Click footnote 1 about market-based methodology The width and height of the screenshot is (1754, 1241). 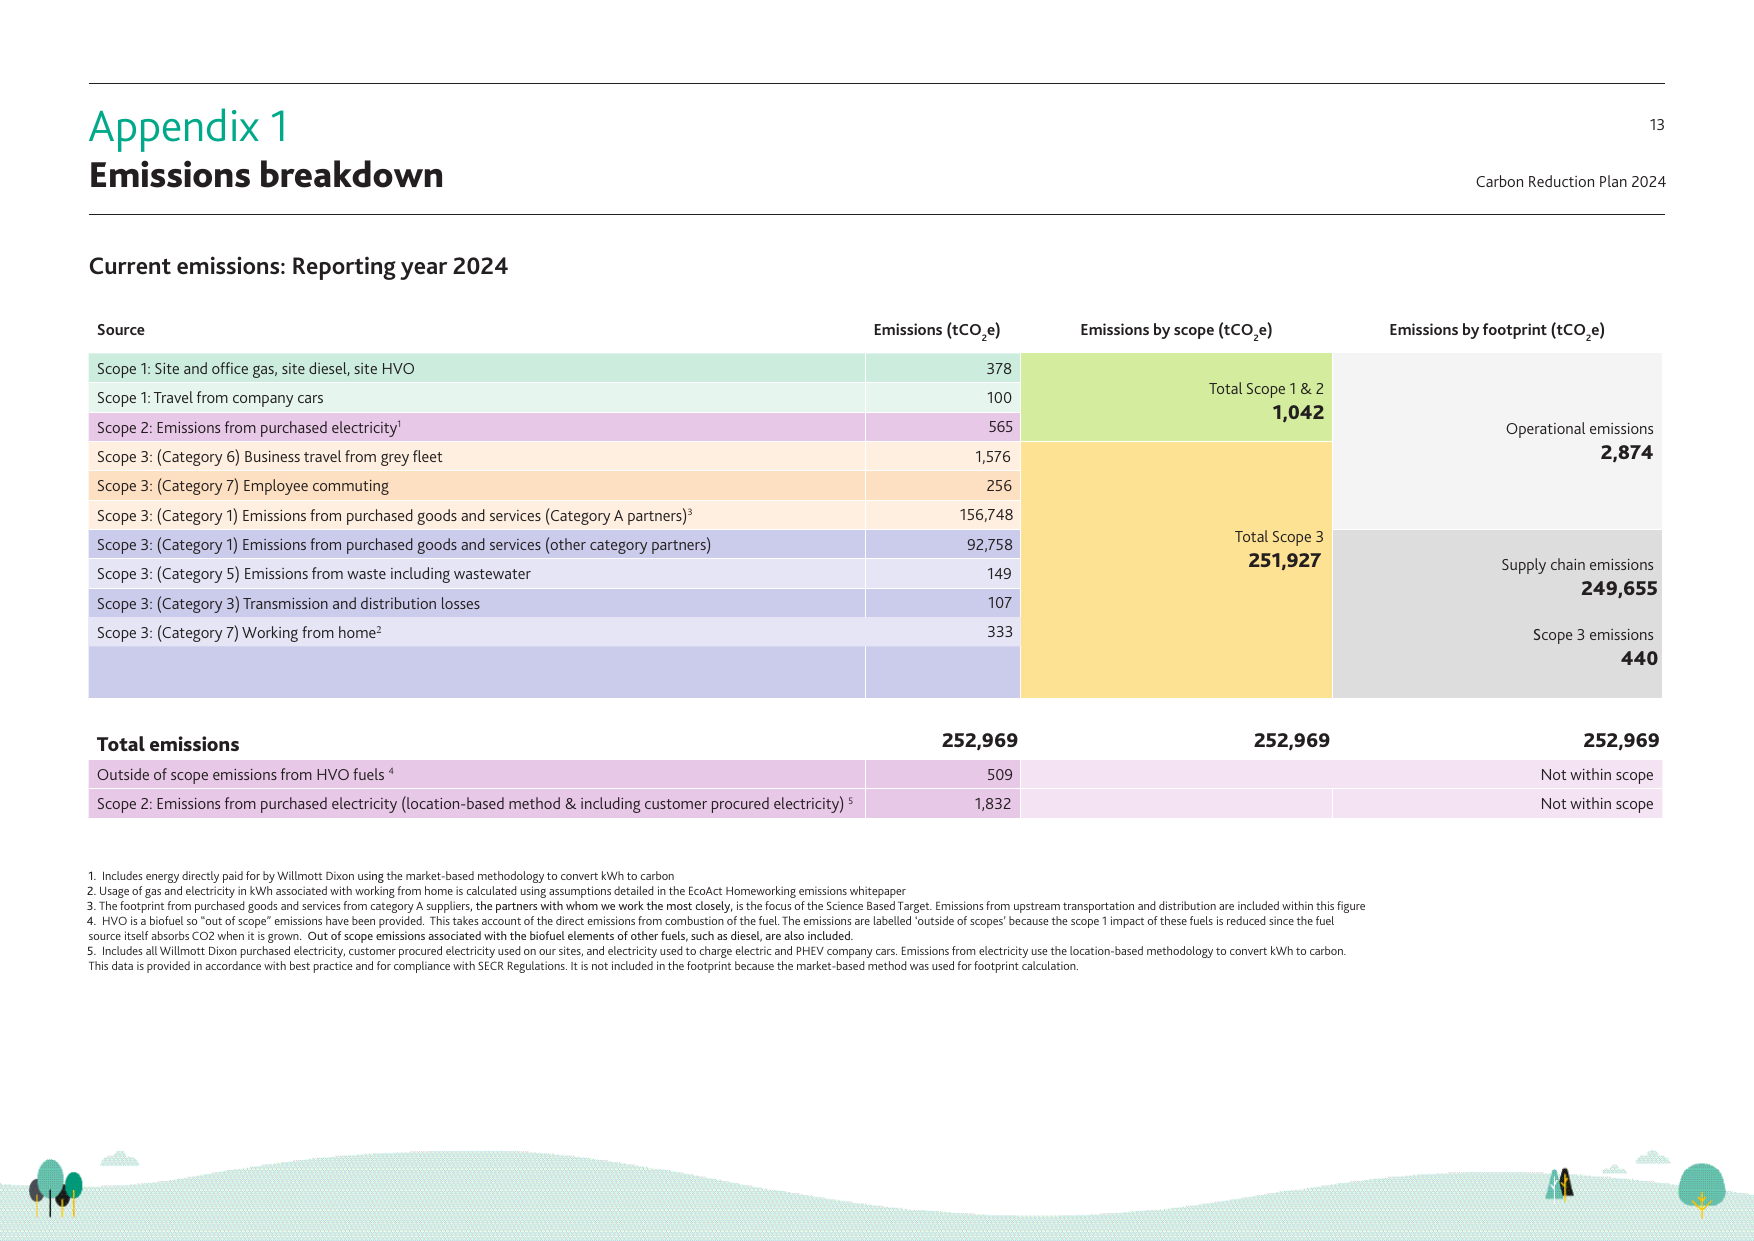pos(381,876)
